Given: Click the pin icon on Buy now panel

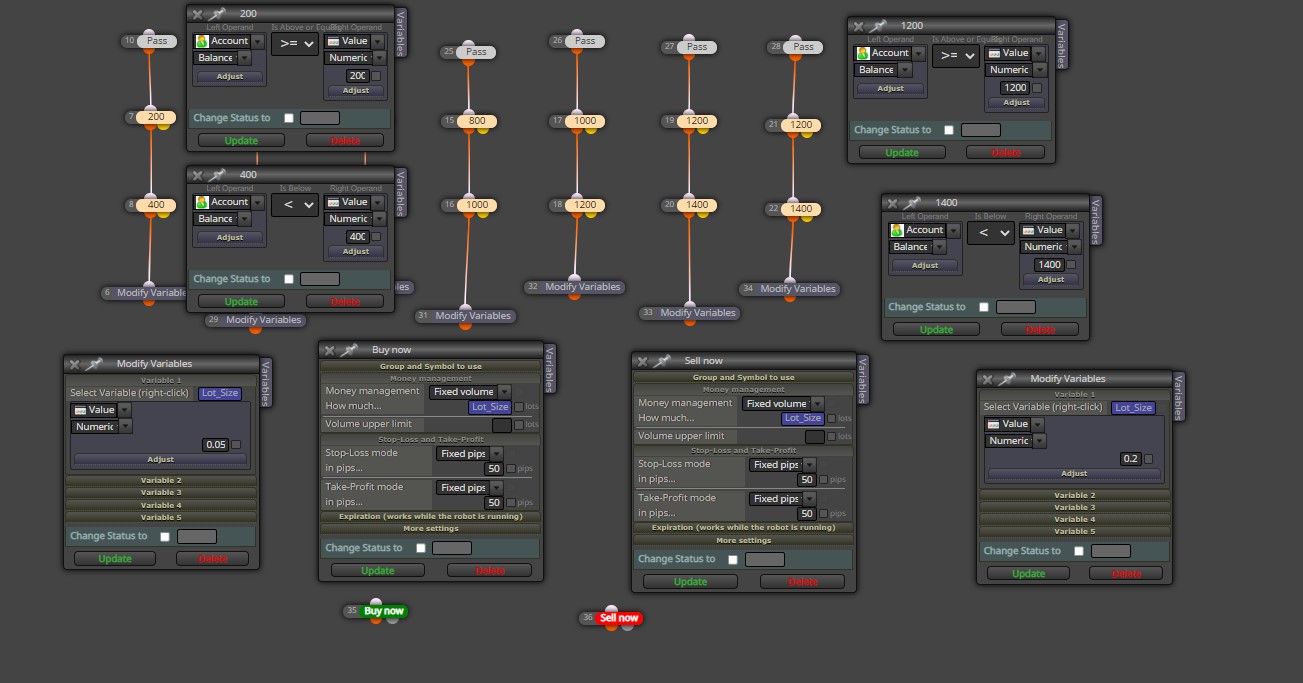Looking at the screenshot, I should pos(349,350).
